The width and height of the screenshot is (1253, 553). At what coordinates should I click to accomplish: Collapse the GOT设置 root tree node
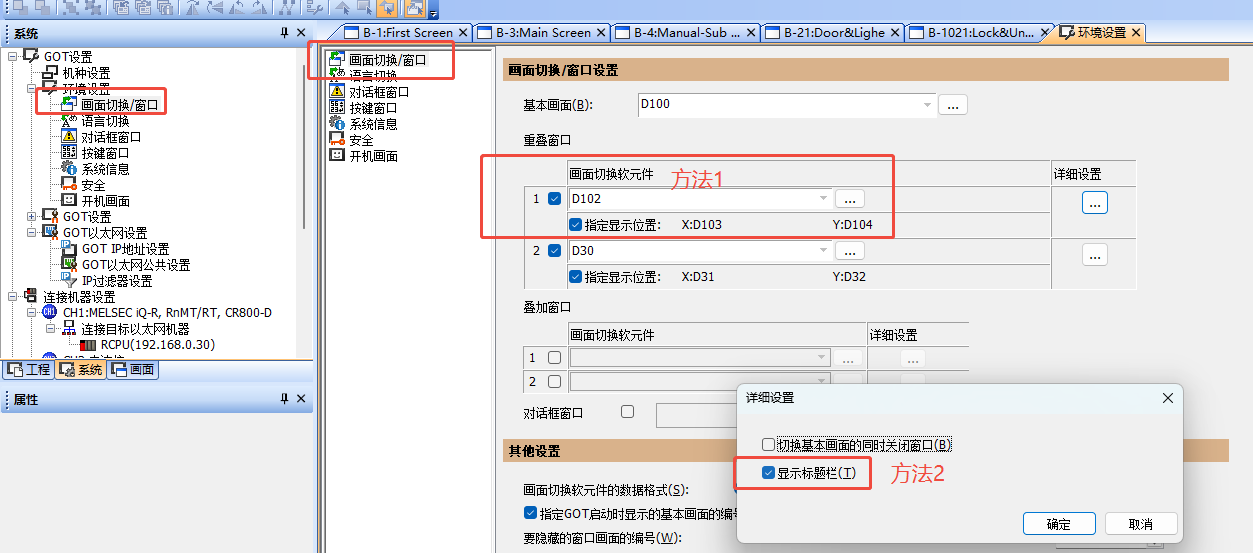pyautogui.click(x=13, y=57)
